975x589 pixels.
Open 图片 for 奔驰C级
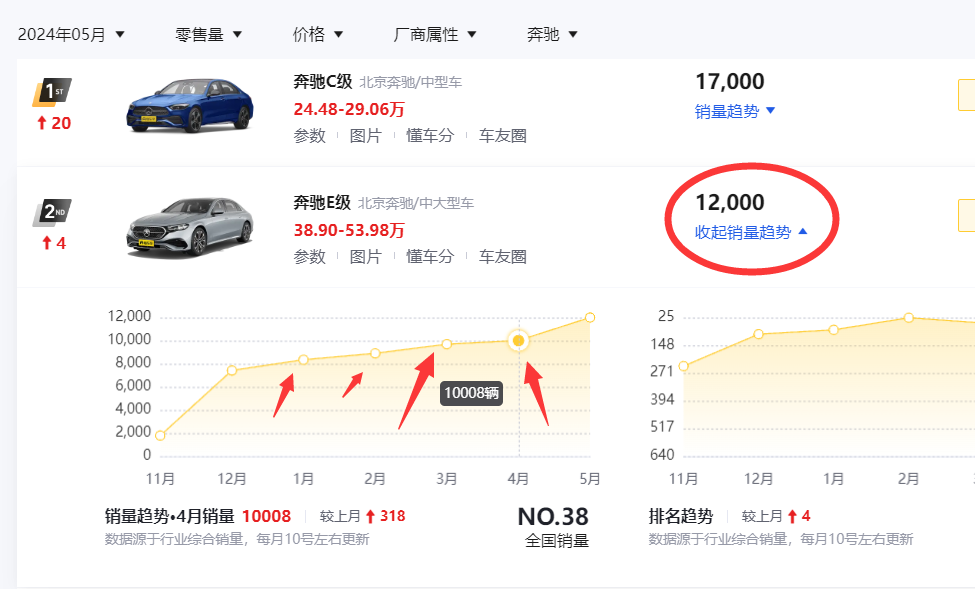click(366, 136)
